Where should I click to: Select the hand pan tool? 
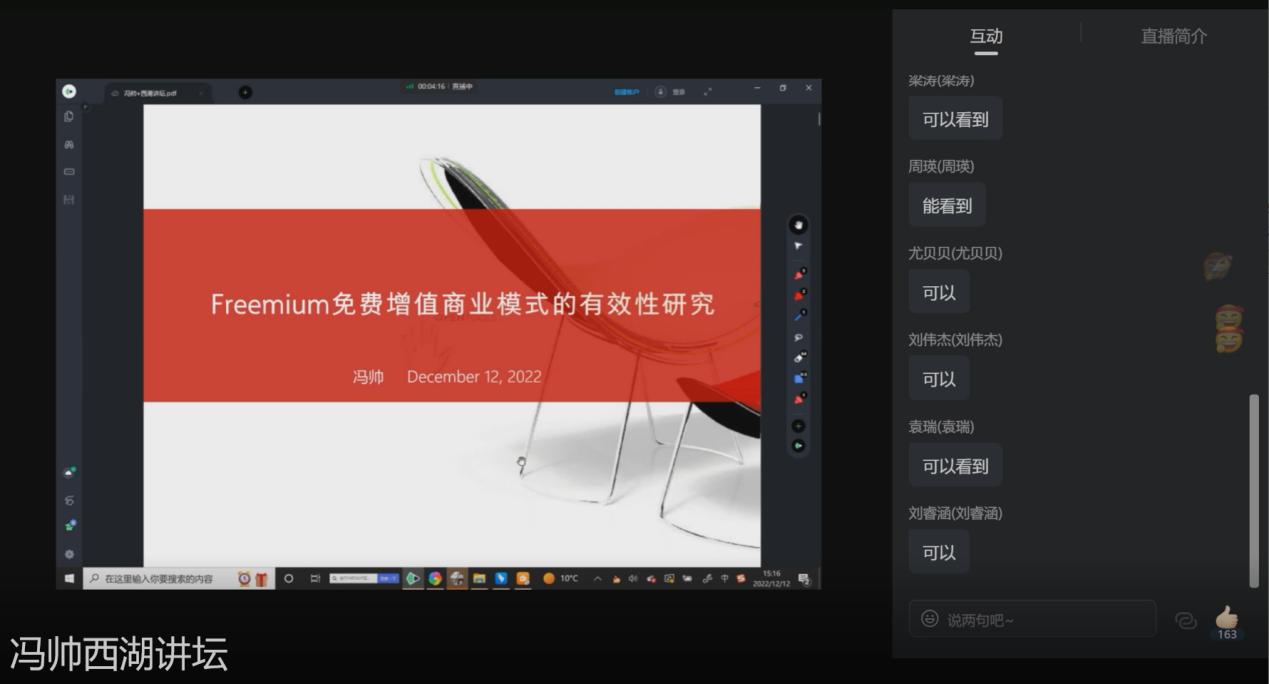coord(798,225)
